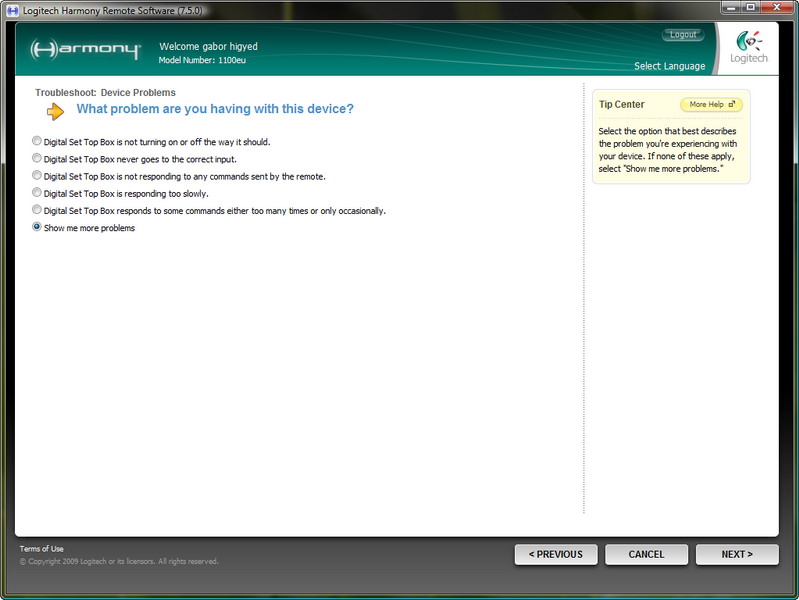Pick the 'responding too slowly' radio button
This screenshot has width=799, height=600.
coord(37,192)
